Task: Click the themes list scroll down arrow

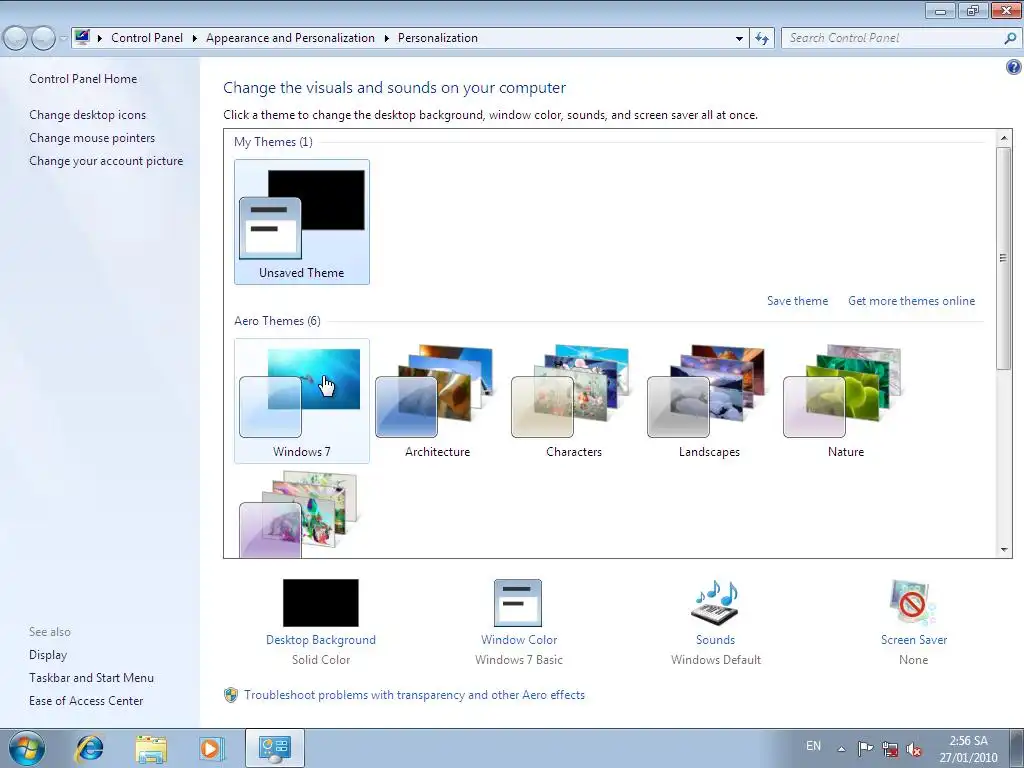Action: pos(1004,550)
